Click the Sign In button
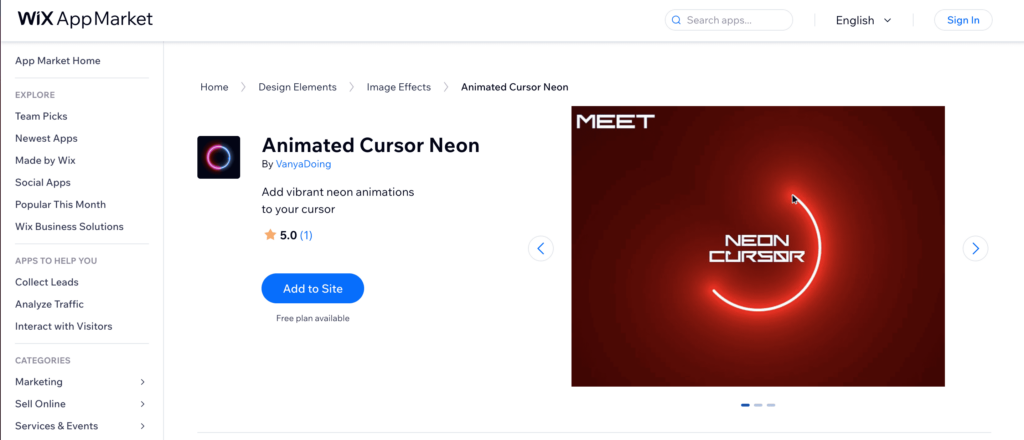The image size is (1024, 440). pyautogui.click(x=963, y=20)
